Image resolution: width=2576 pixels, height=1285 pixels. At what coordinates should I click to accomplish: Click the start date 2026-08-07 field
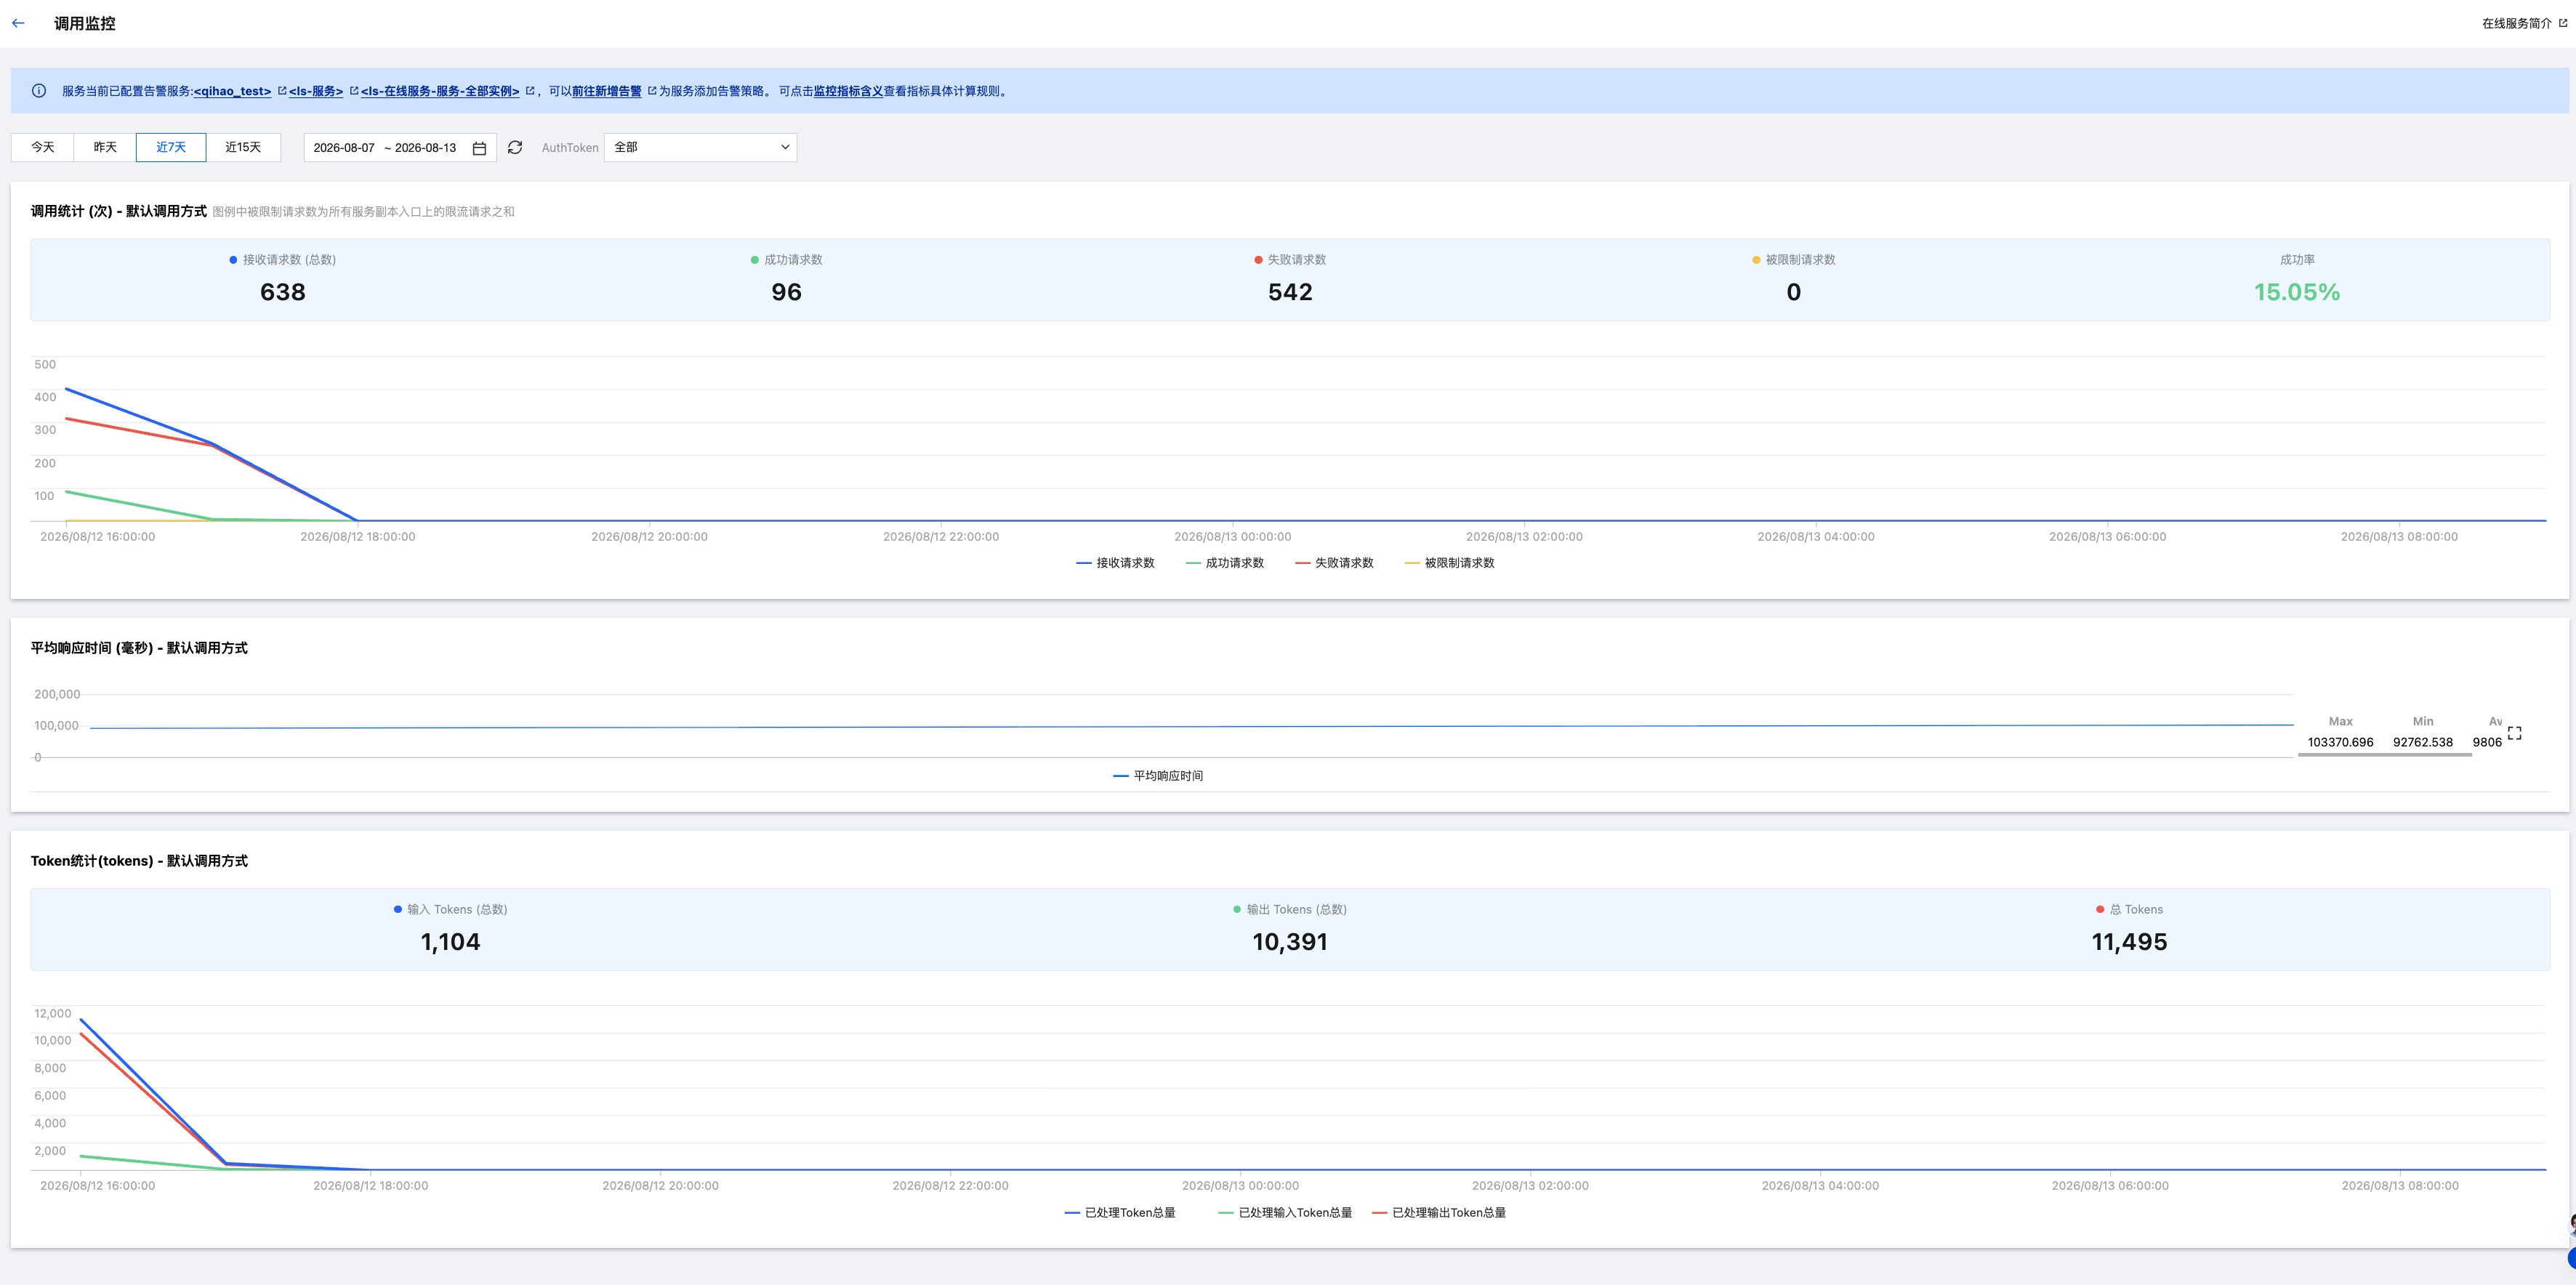[x=344, y=148]
